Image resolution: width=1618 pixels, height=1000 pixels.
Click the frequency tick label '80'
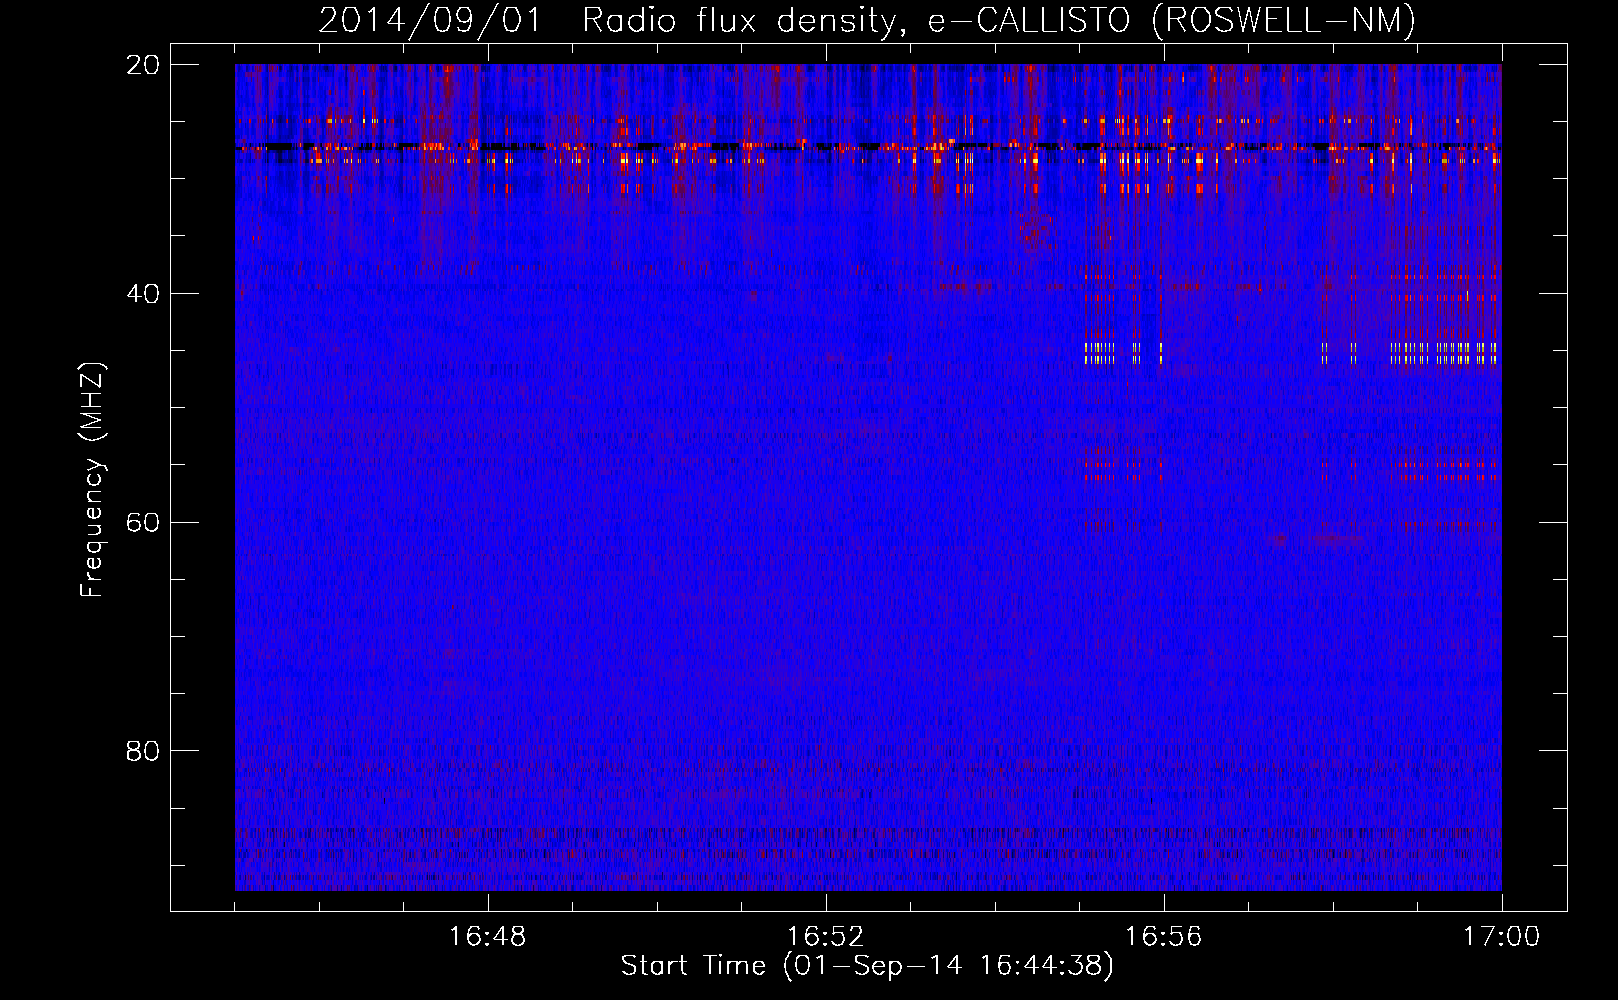pos(143,751)
